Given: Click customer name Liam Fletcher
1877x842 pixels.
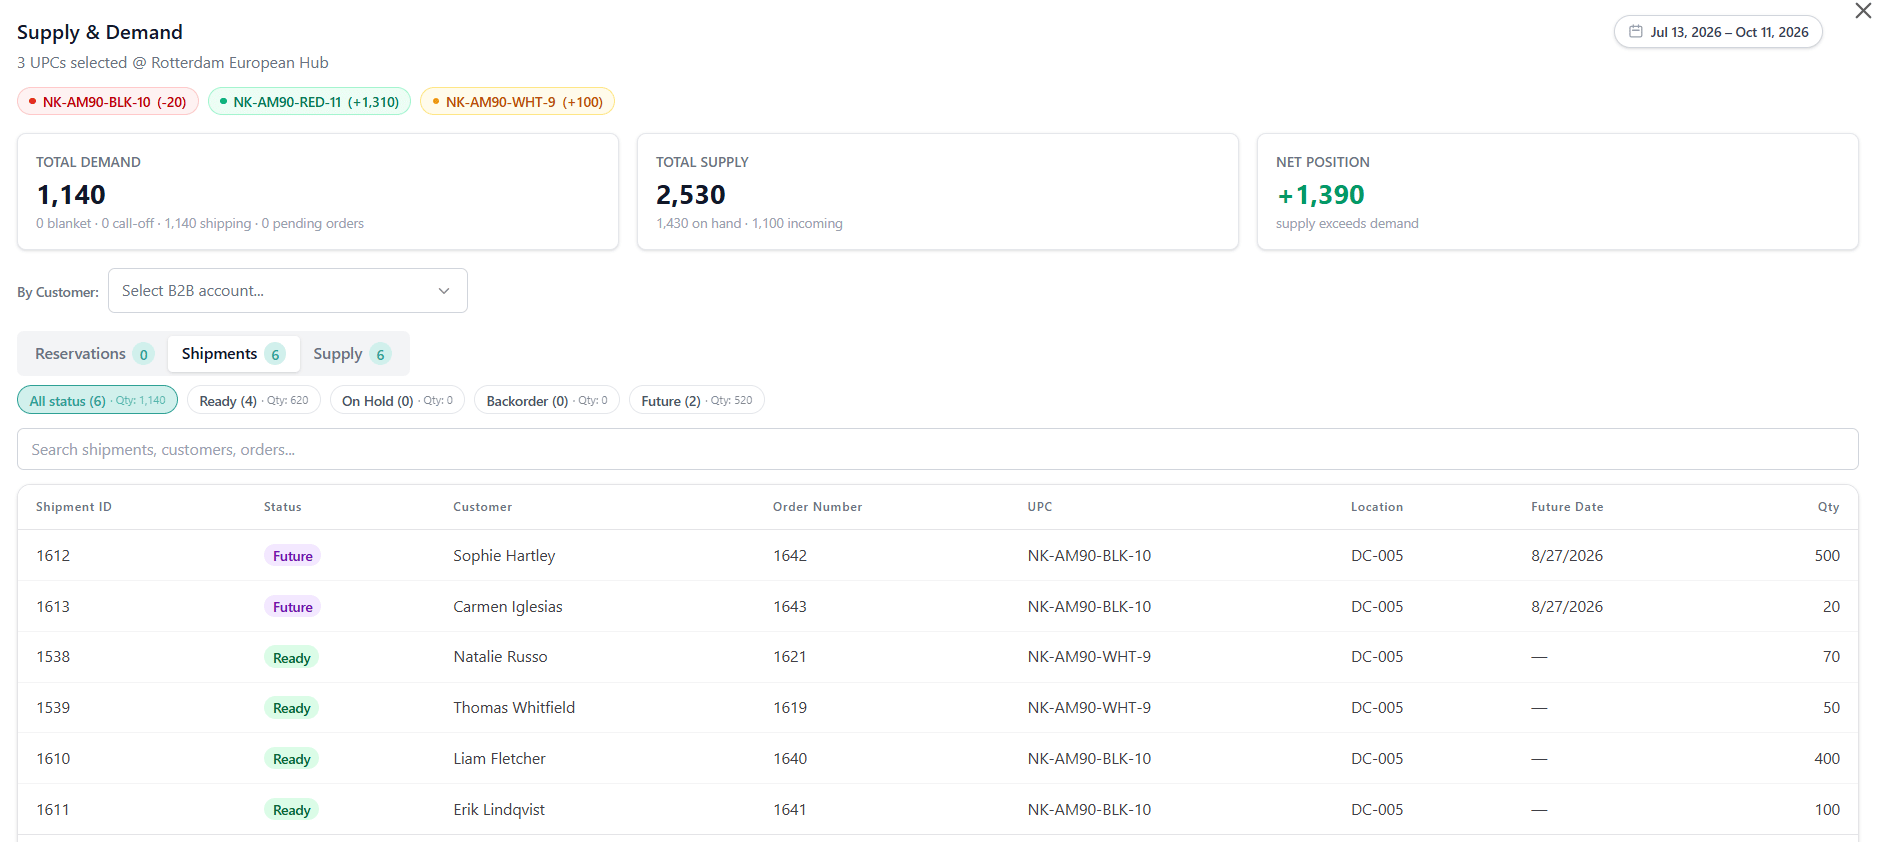Looking at the screenshot, I should tap(499, 759).
